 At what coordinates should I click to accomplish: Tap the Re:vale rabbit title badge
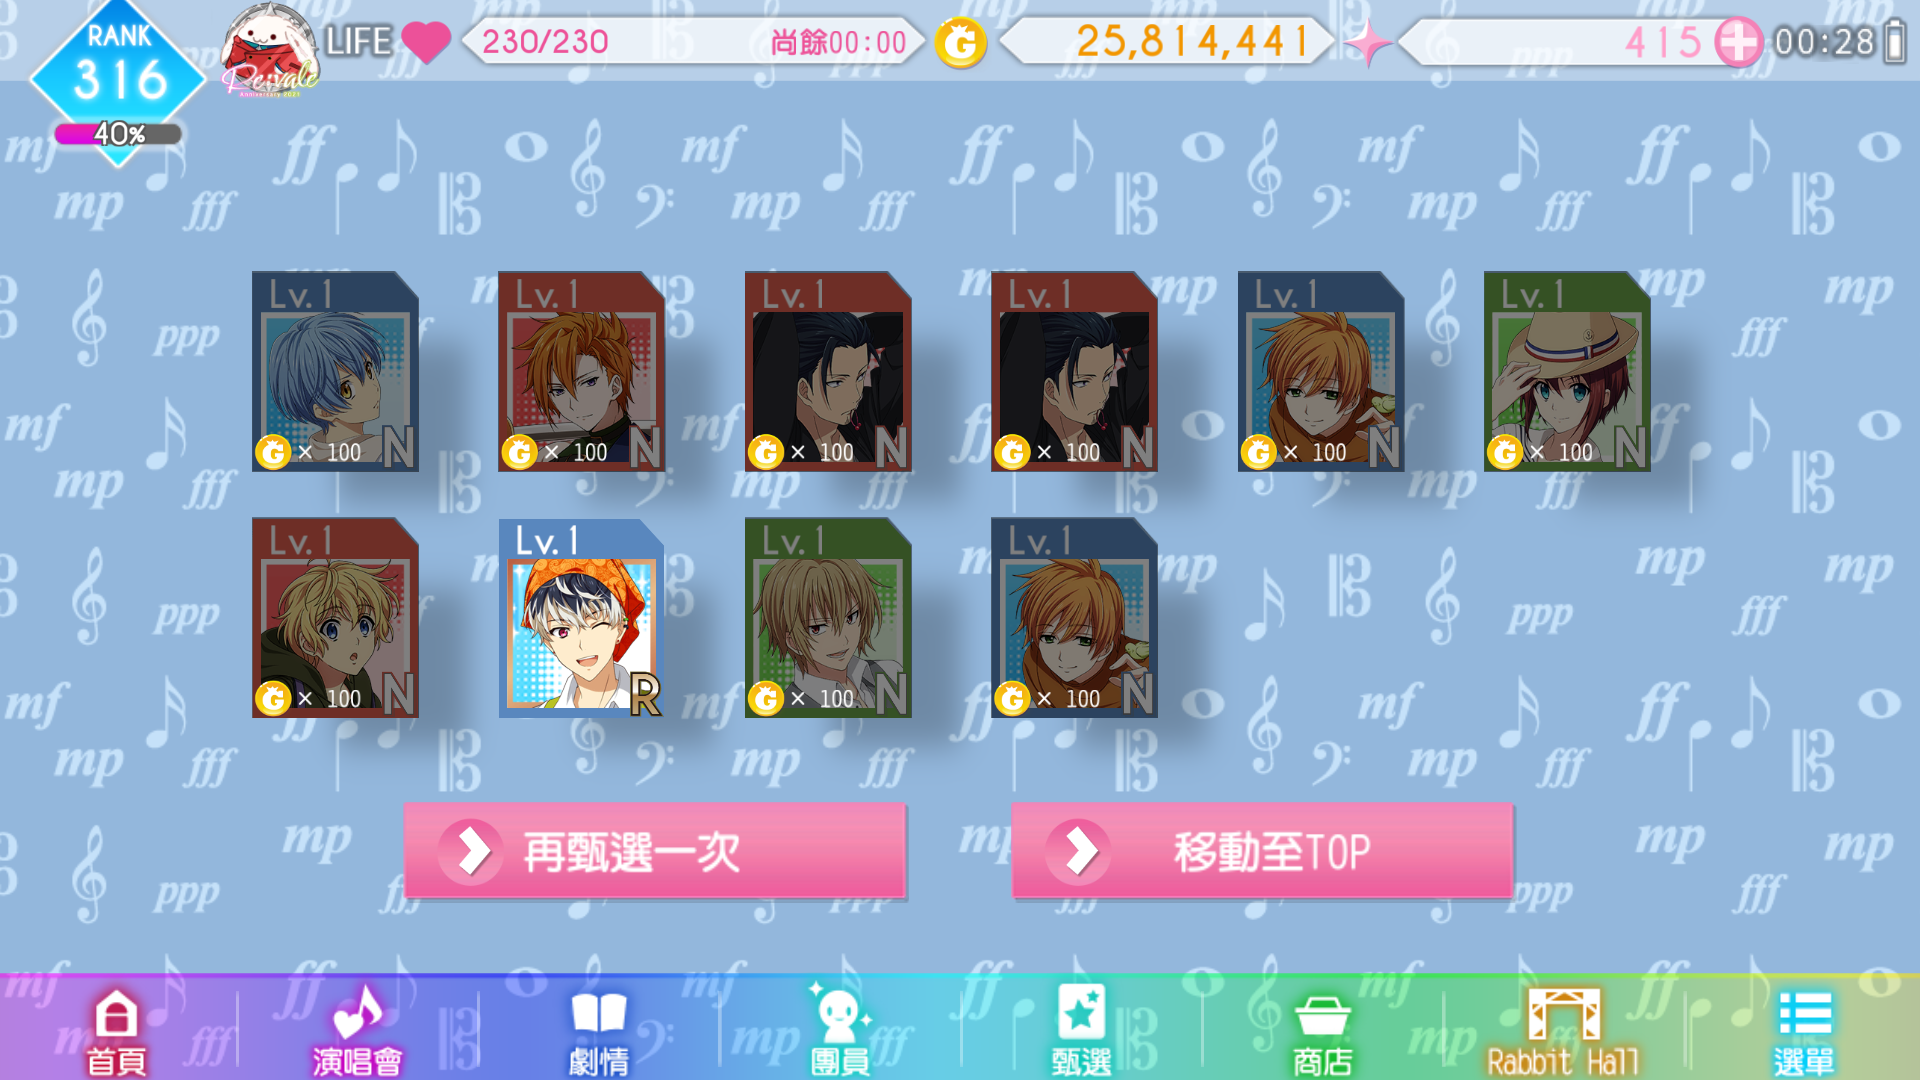(269, 50)
